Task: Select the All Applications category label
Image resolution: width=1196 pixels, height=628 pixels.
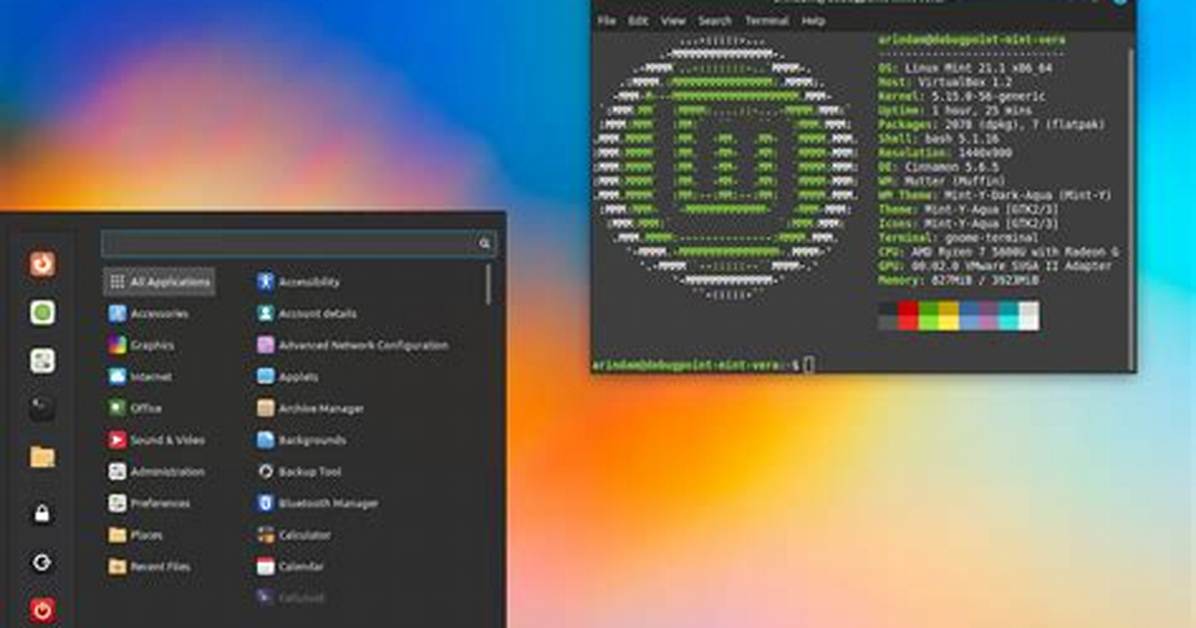Action: click(x=169, y=282)
